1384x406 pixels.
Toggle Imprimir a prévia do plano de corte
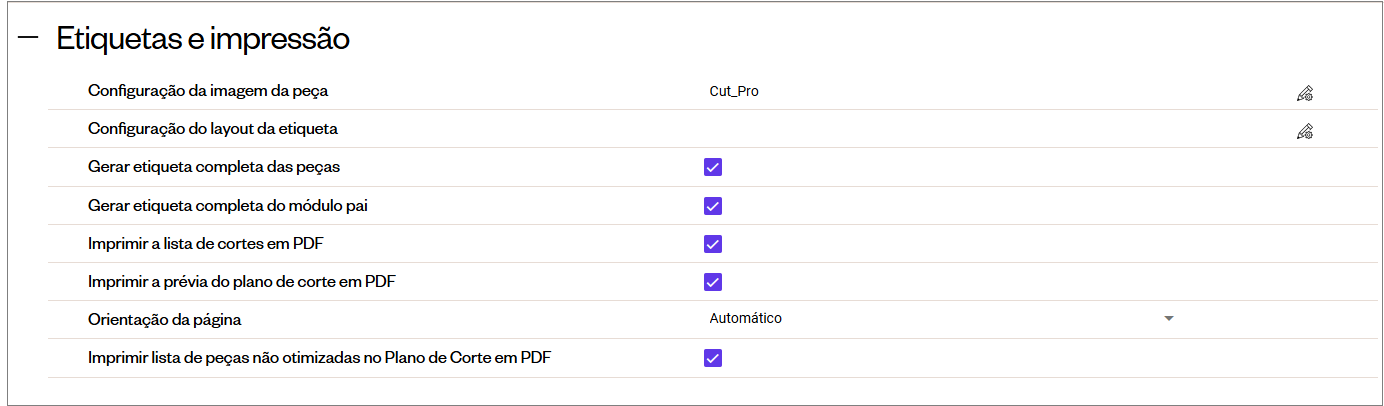coord(713,282)
